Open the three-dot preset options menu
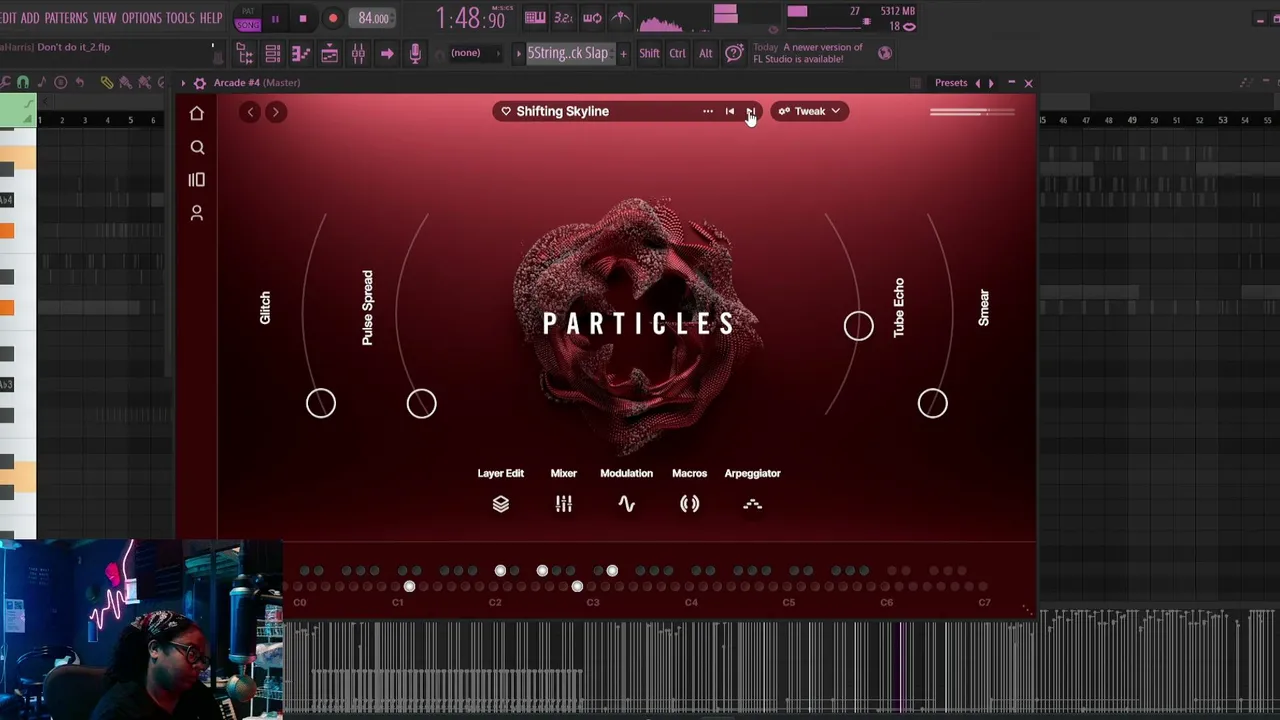Viewport: 1280px width, 720px height. tap(707, 111)
